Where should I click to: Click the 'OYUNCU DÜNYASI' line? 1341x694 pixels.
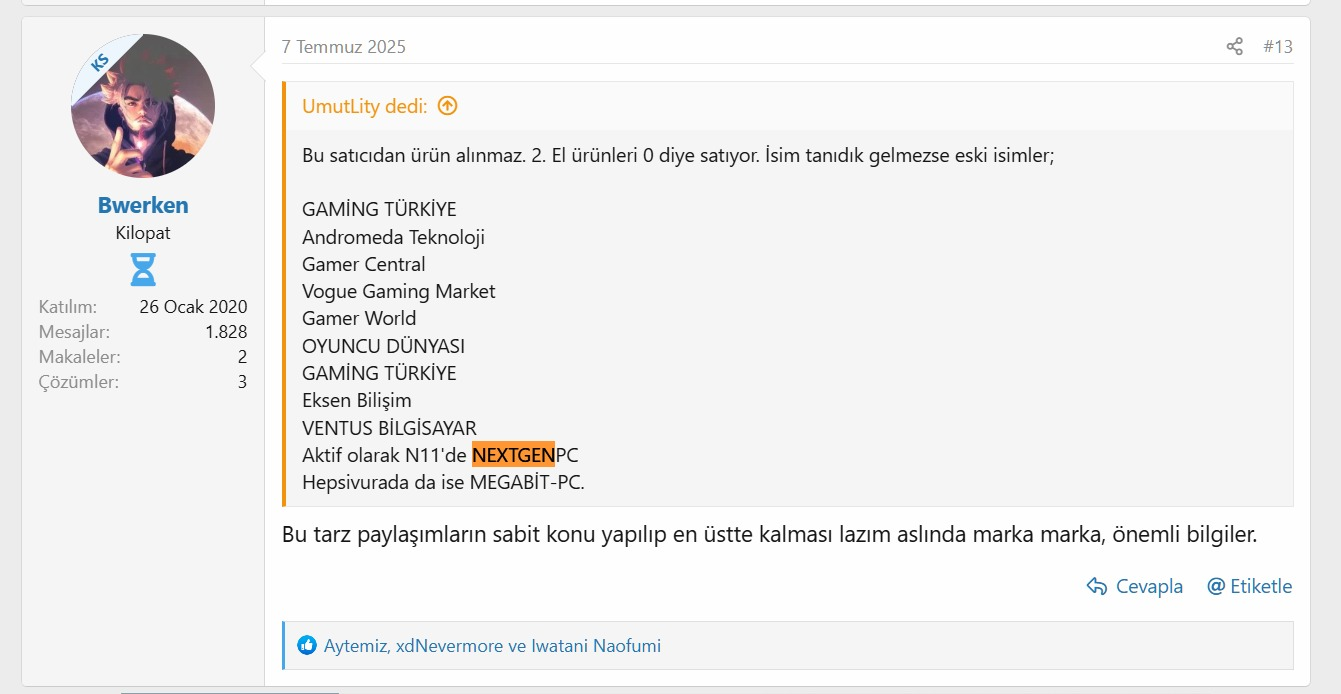click(383, 346)
